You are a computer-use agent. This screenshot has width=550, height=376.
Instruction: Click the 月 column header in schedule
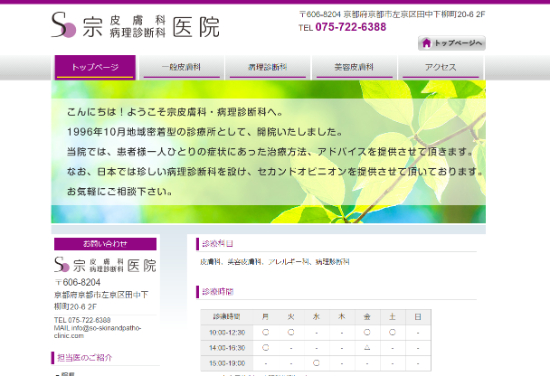266,317
